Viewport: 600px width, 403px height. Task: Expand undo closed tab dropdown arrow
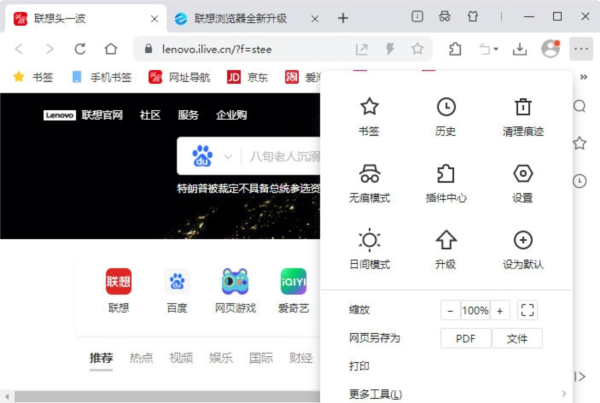(x=496, y=49)
